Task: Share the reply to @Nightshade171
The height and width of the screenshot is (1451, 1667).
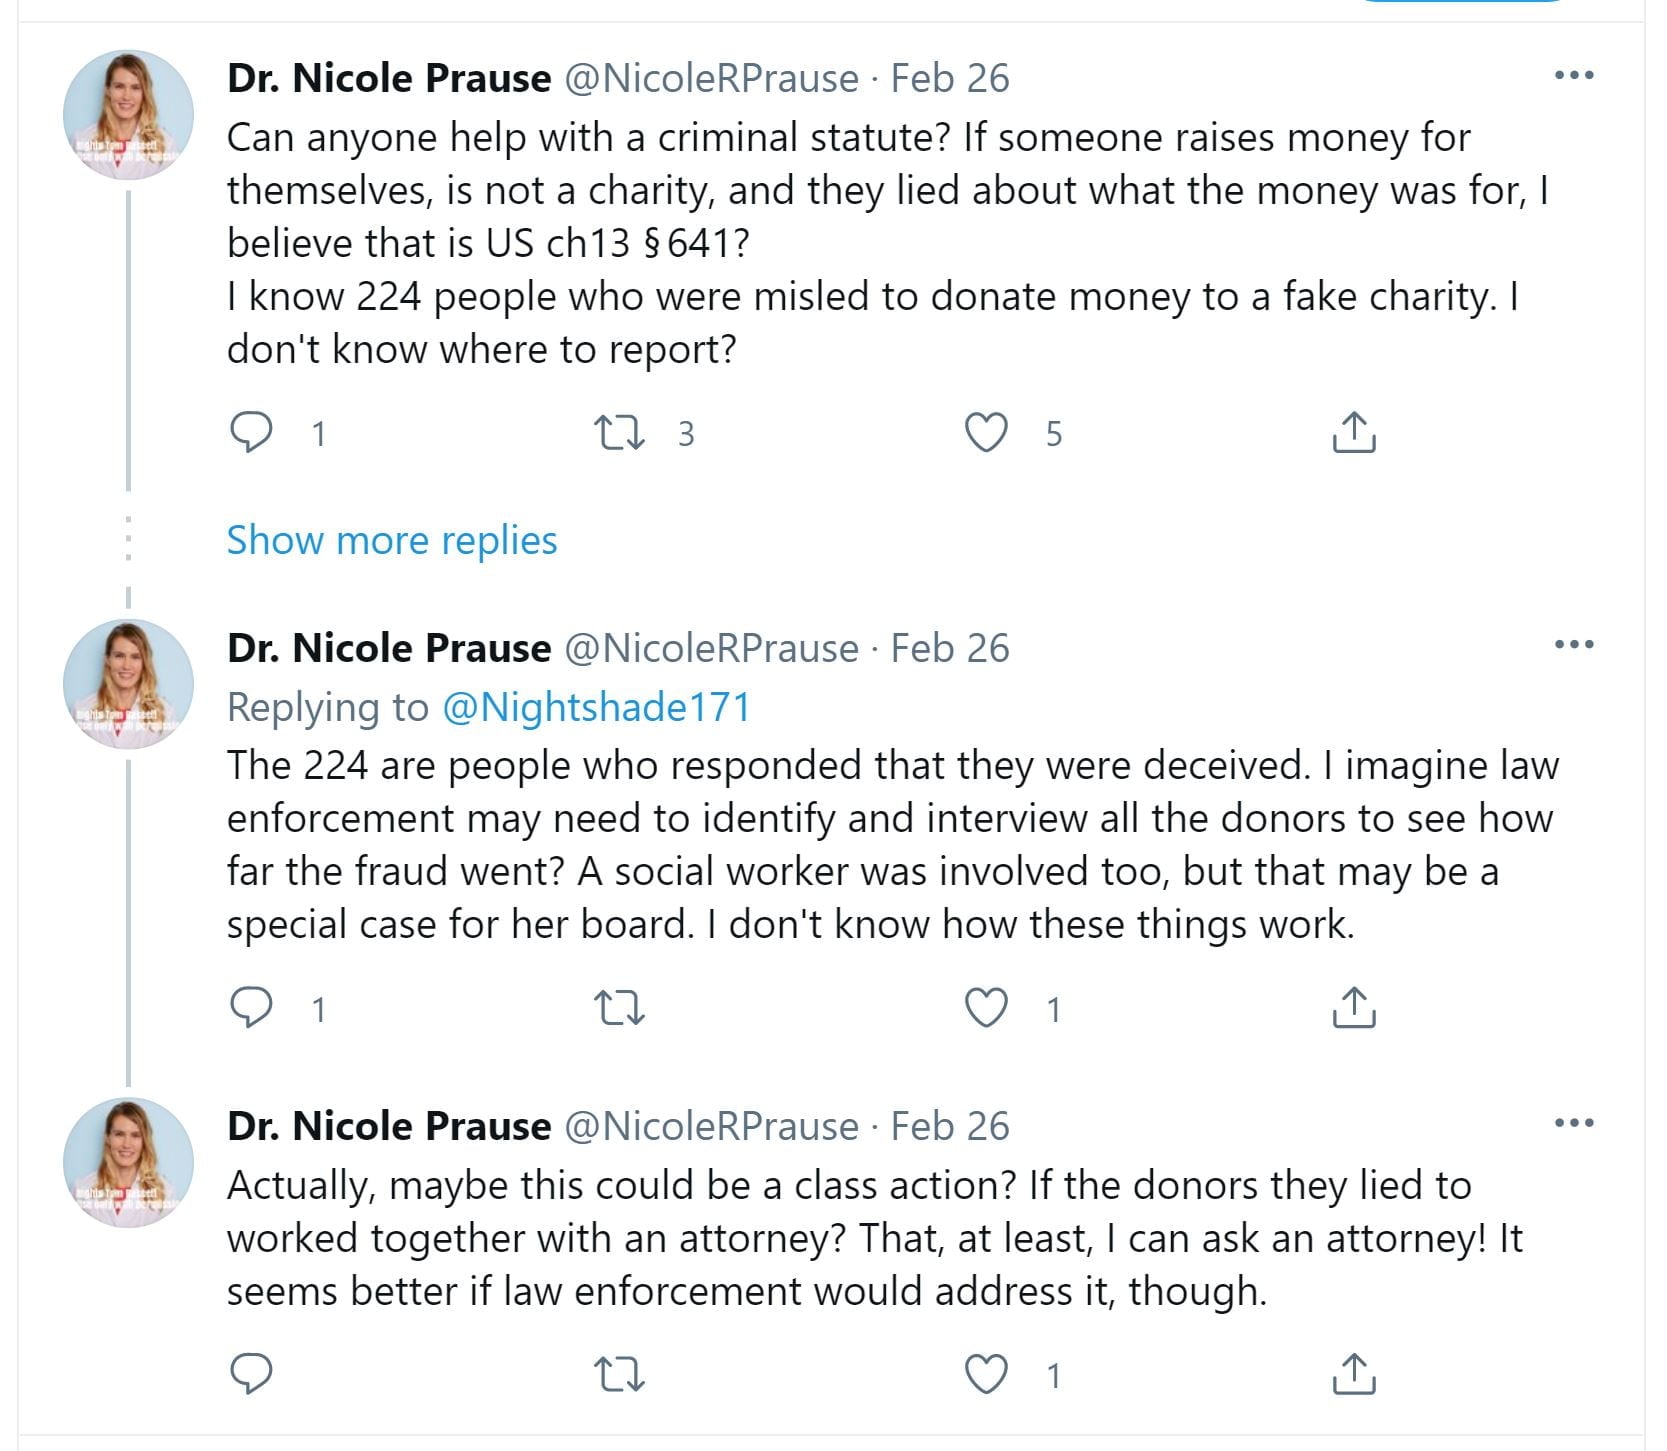Action: coord(1354,1008)
